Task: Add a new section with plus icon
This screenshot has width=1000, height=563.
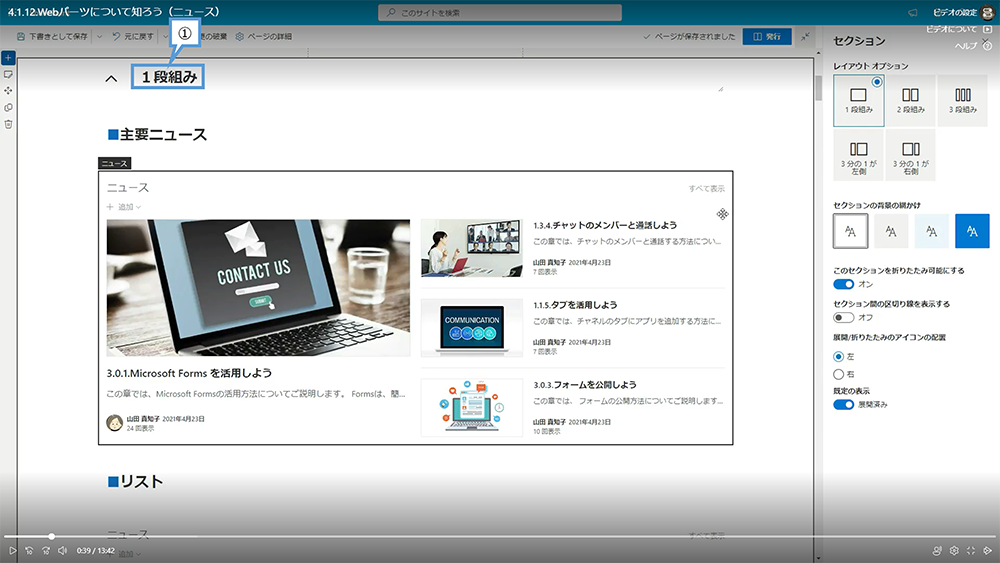Action: 8,58
